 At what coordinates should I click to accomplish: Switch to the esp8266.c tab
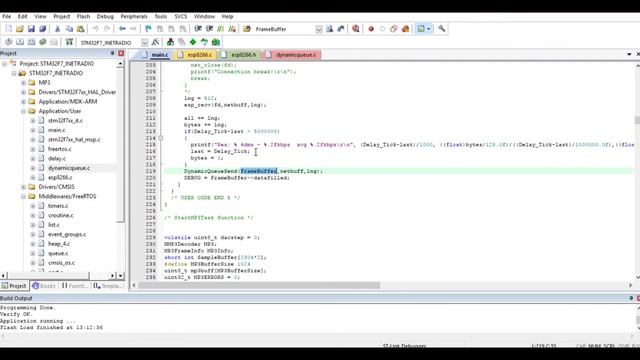pyautogui.click(x=196, y=55)
